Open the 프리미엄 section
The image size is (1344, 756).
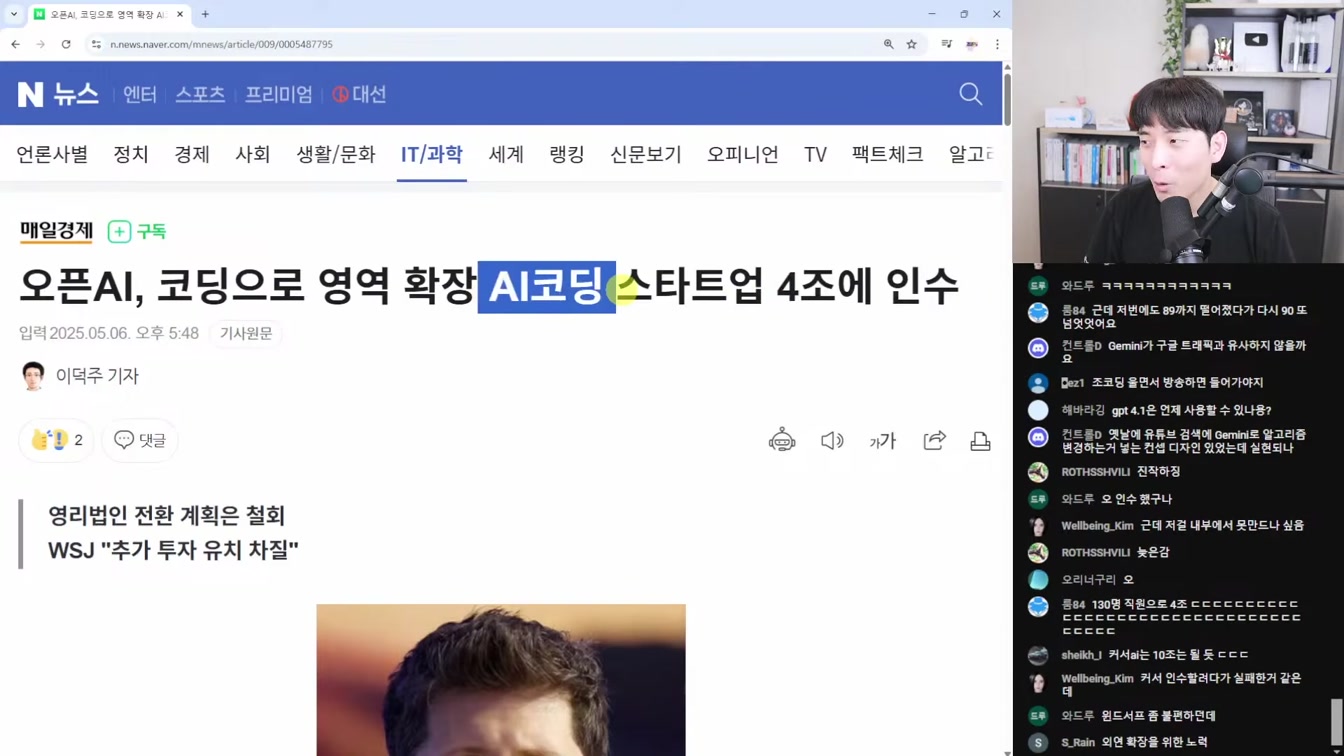click(279, 94)
